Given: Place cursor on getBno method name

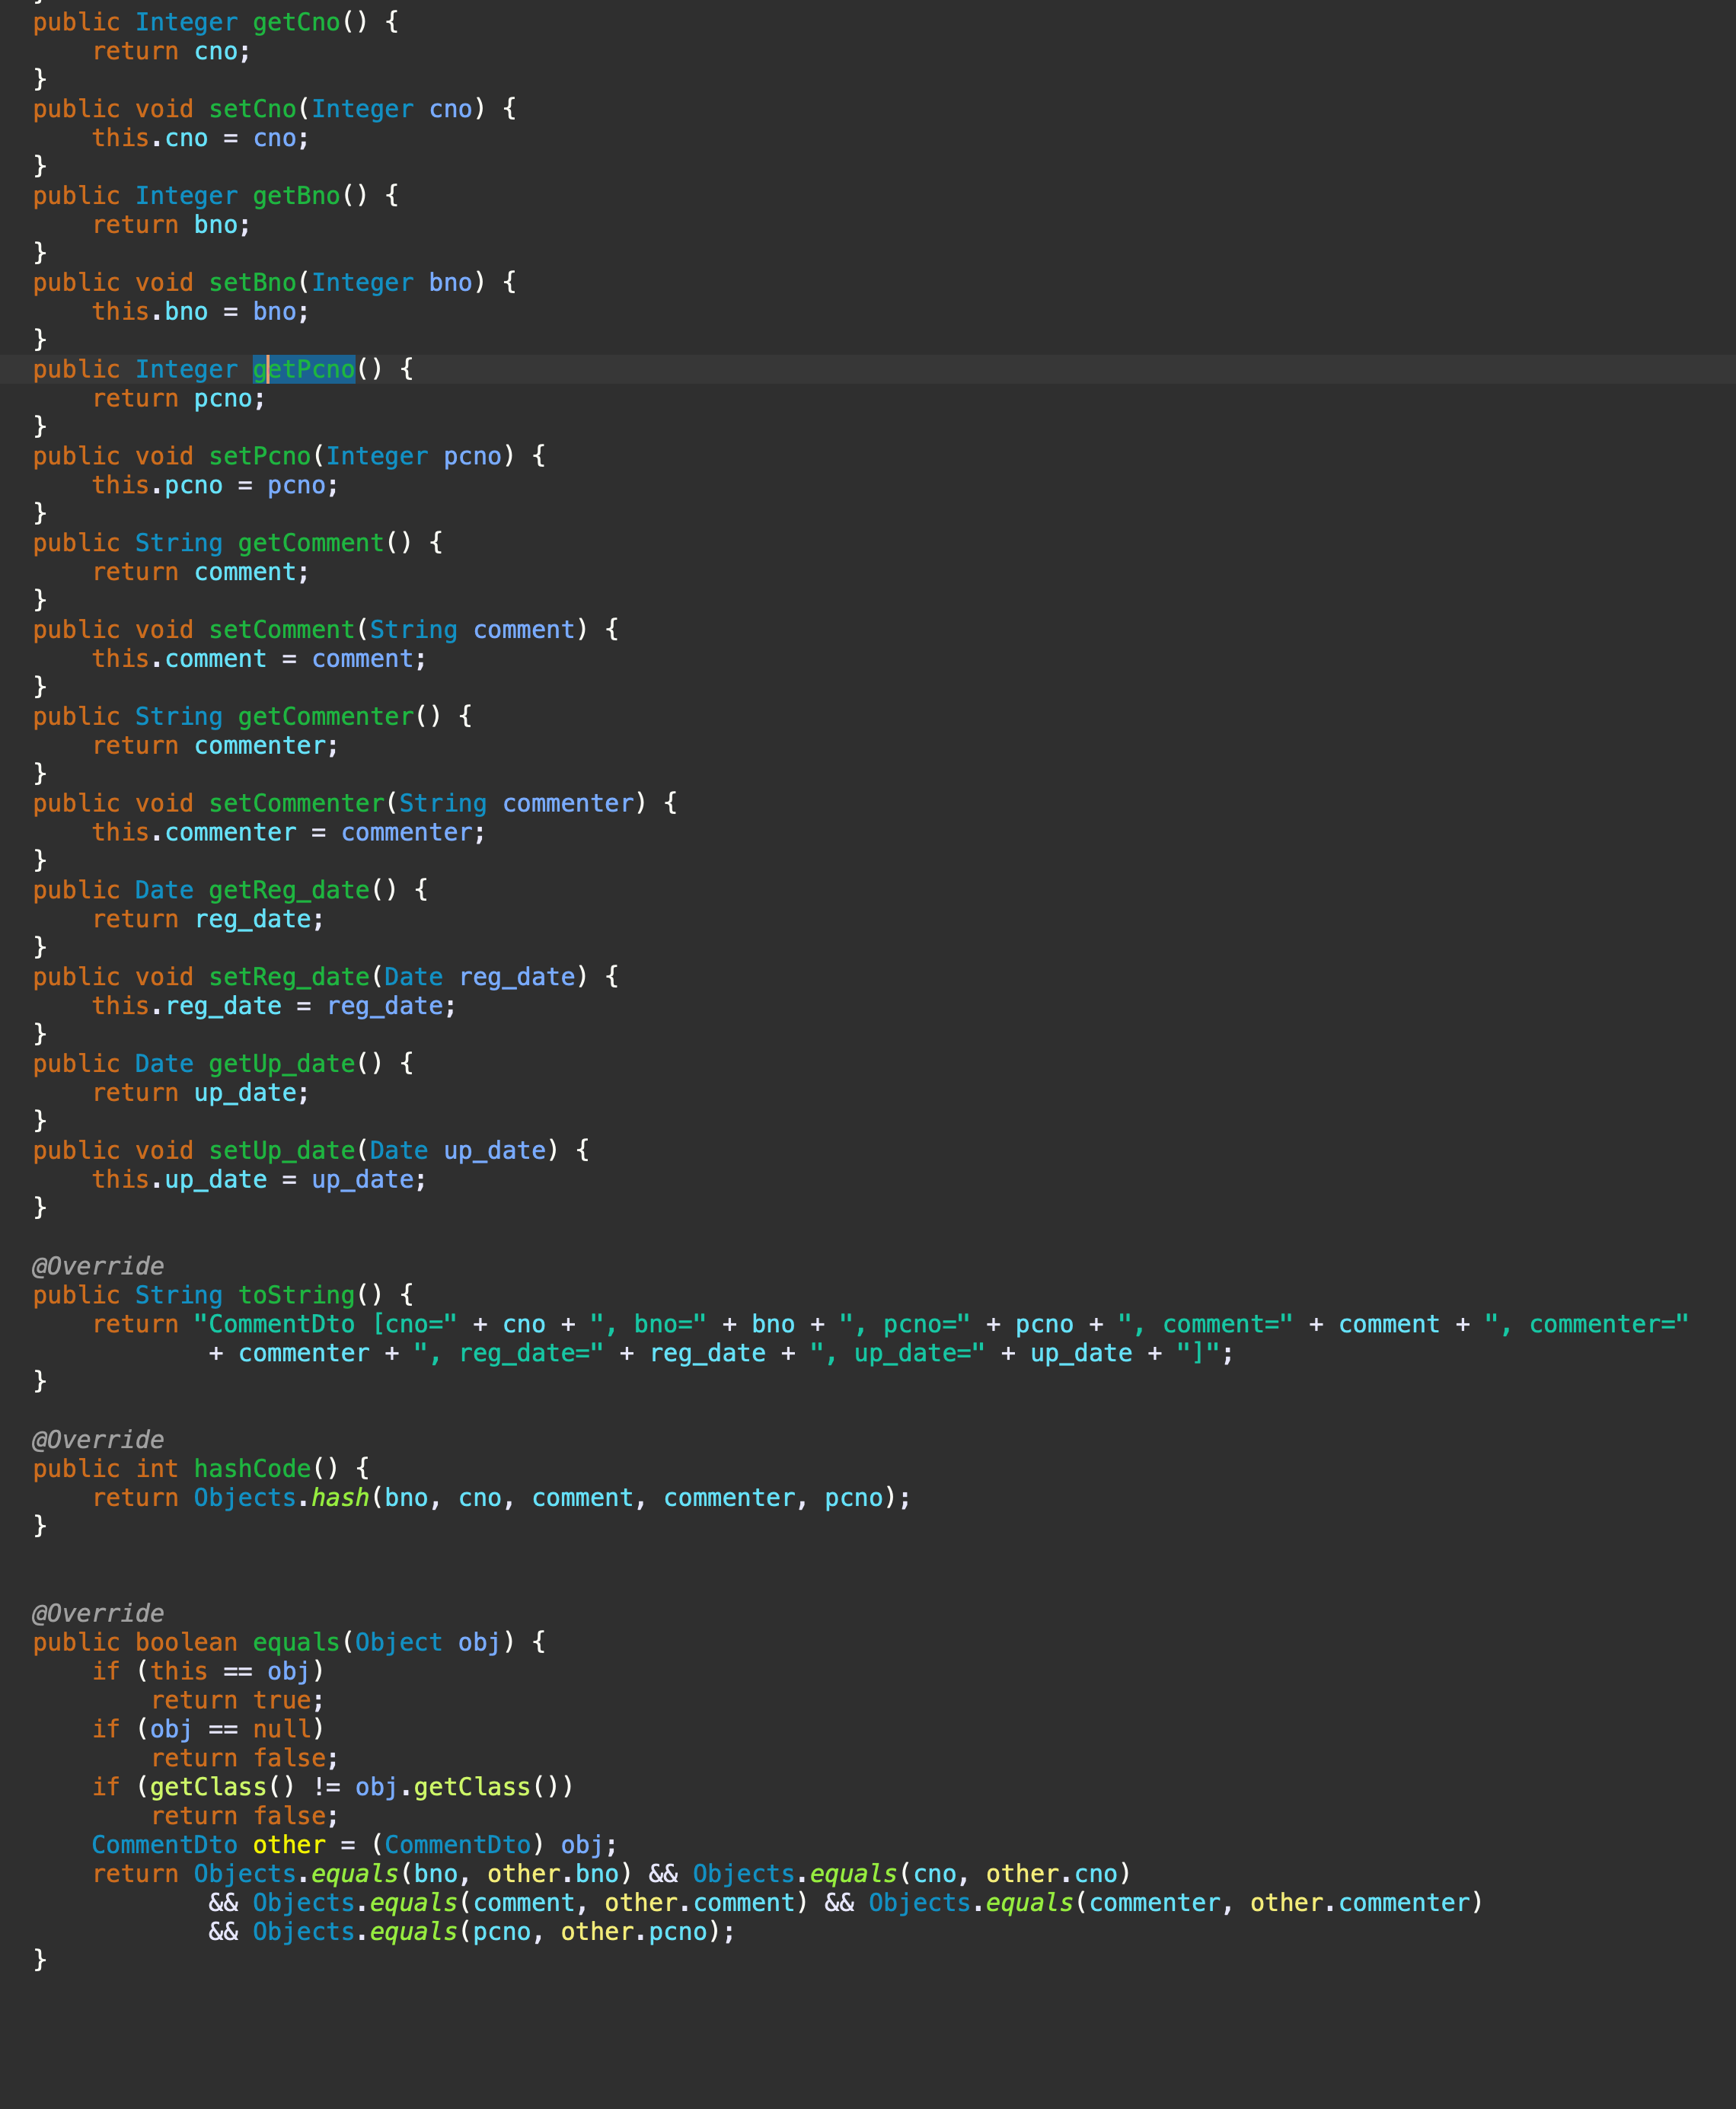Looking at the screenshot, I should pyautogui.click(x=296, y=196).
